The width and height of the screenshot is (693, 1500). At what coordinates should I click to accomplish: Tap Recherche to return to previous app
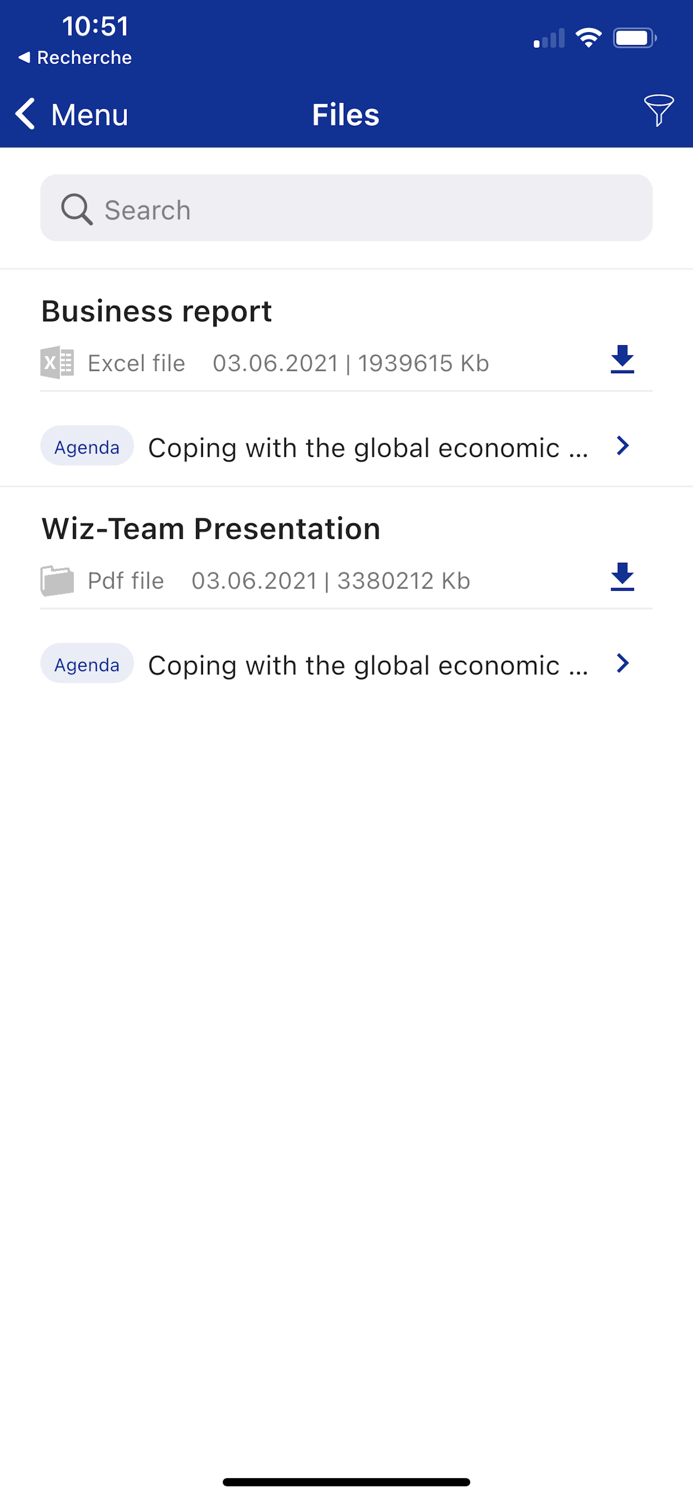click(x=72, y=58)
